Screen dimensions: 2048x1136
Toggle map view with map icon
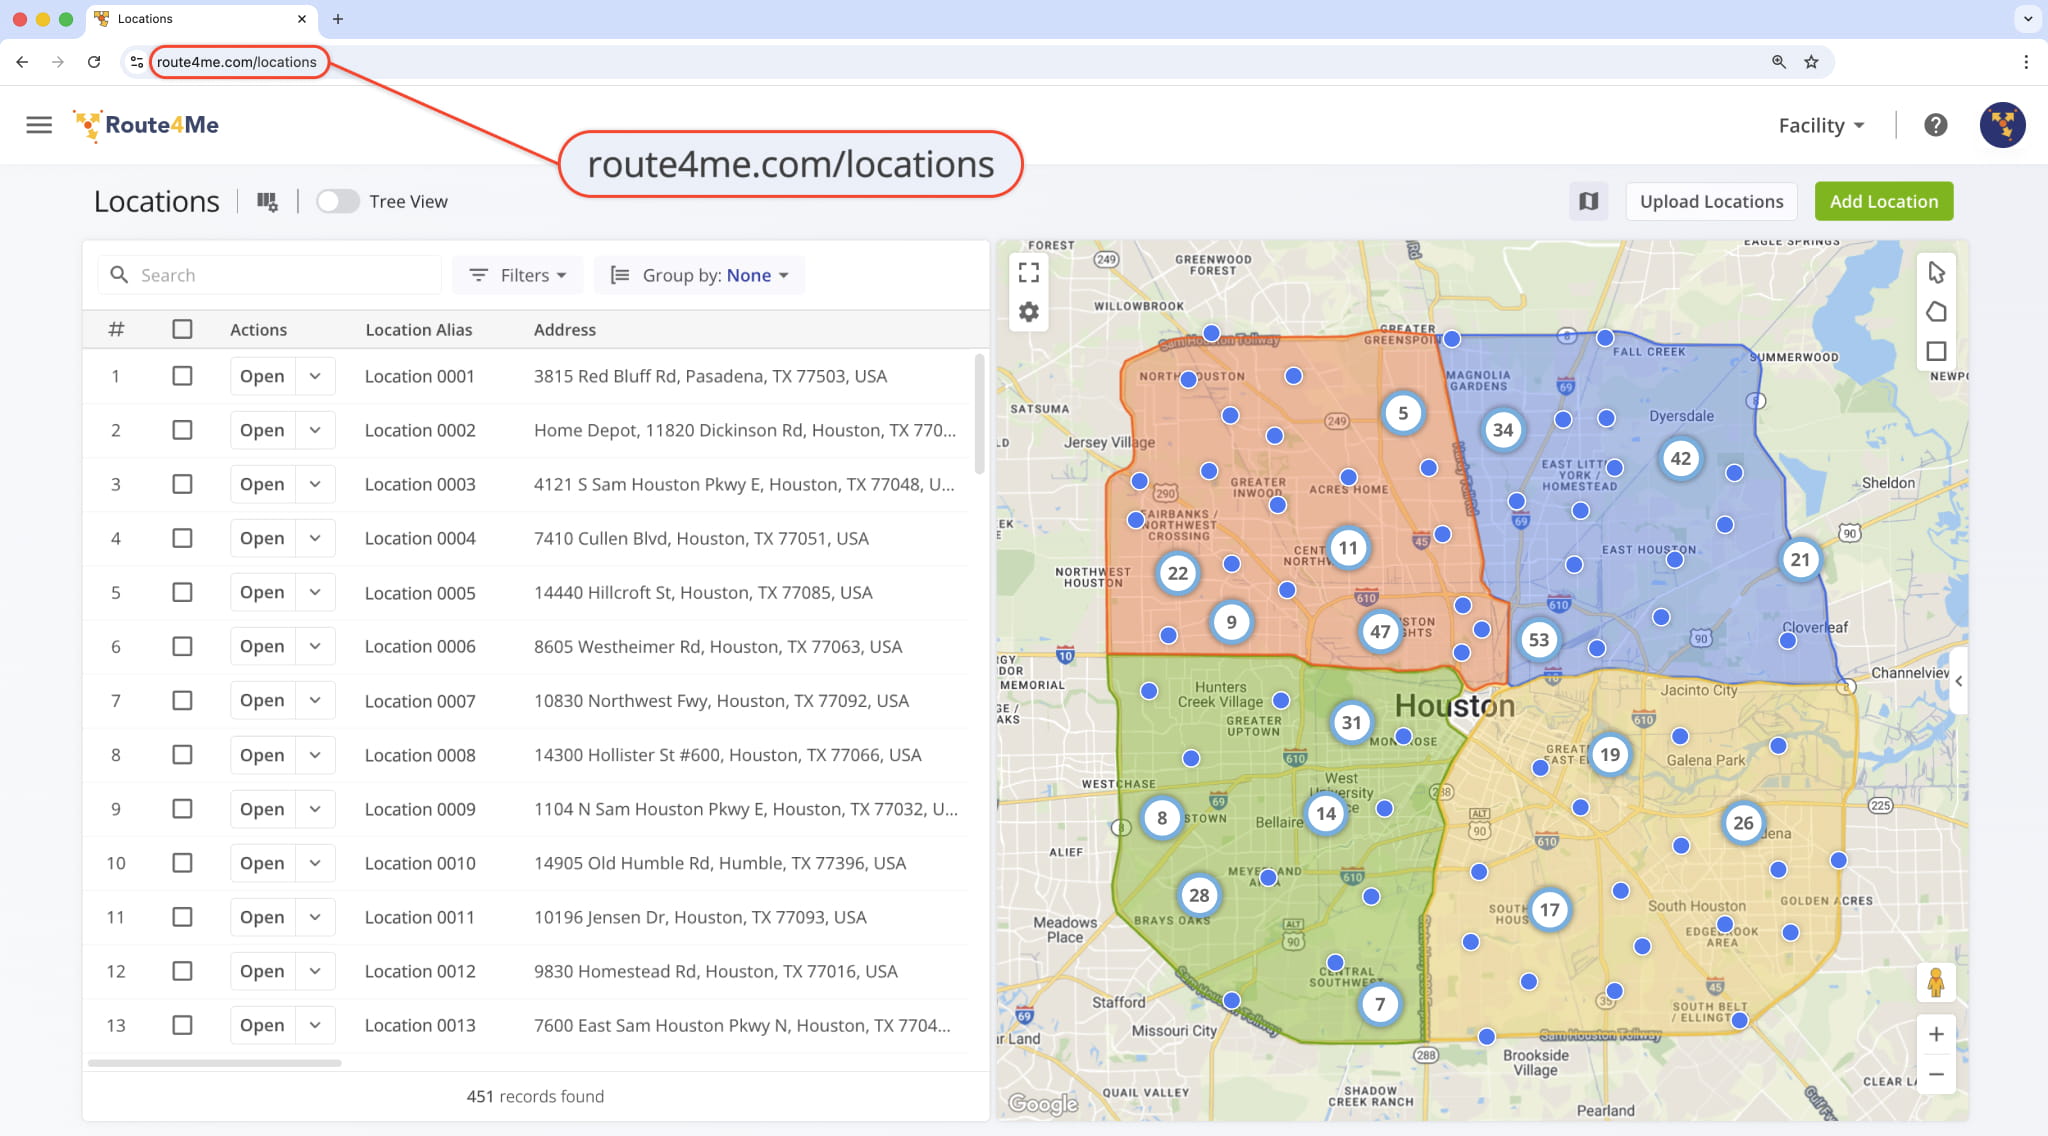click(x=1588, y=201)
